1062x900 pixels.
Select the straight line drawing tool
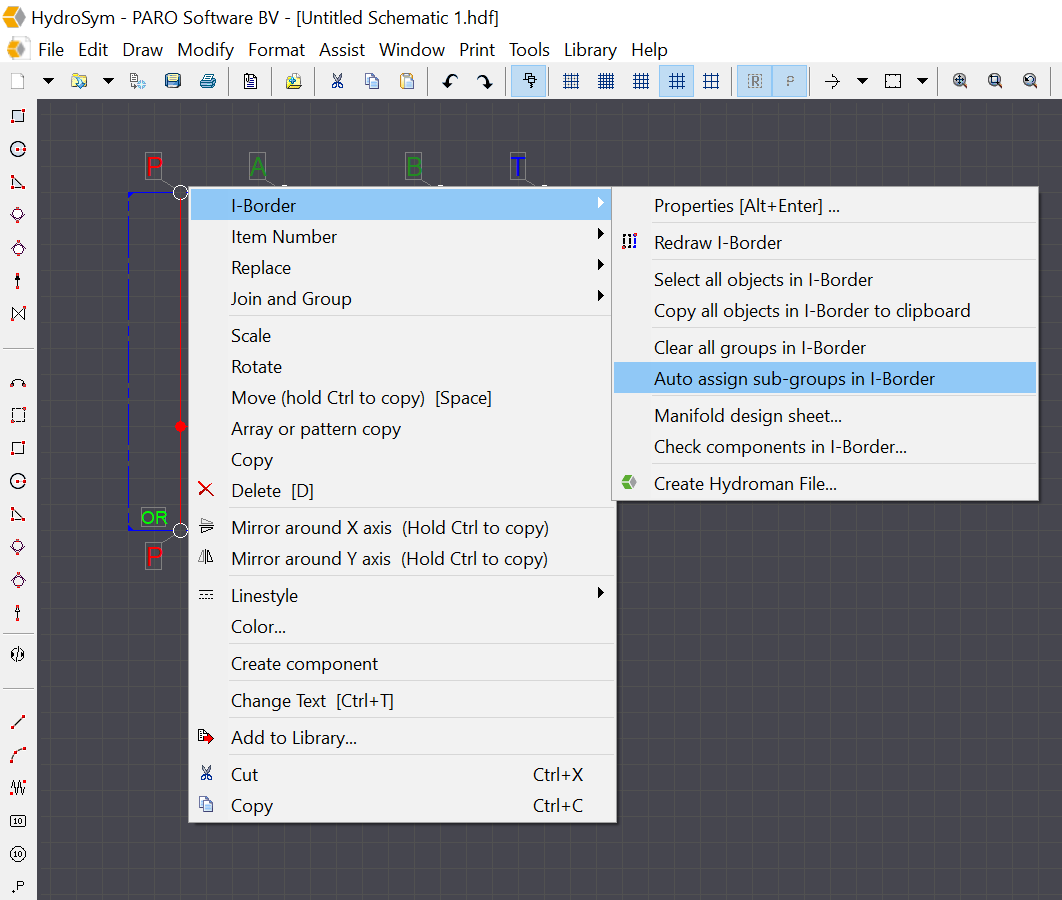pyautogui.click(x=18, y=722)
